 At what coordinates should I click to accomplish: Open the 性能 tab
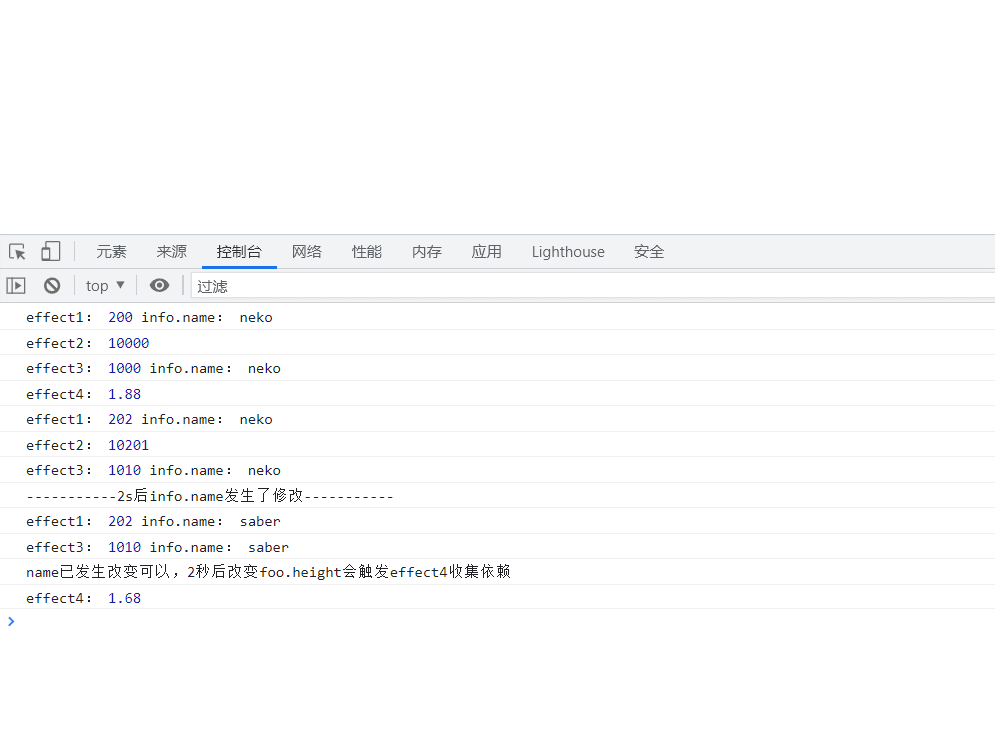(x=367, y=252)
